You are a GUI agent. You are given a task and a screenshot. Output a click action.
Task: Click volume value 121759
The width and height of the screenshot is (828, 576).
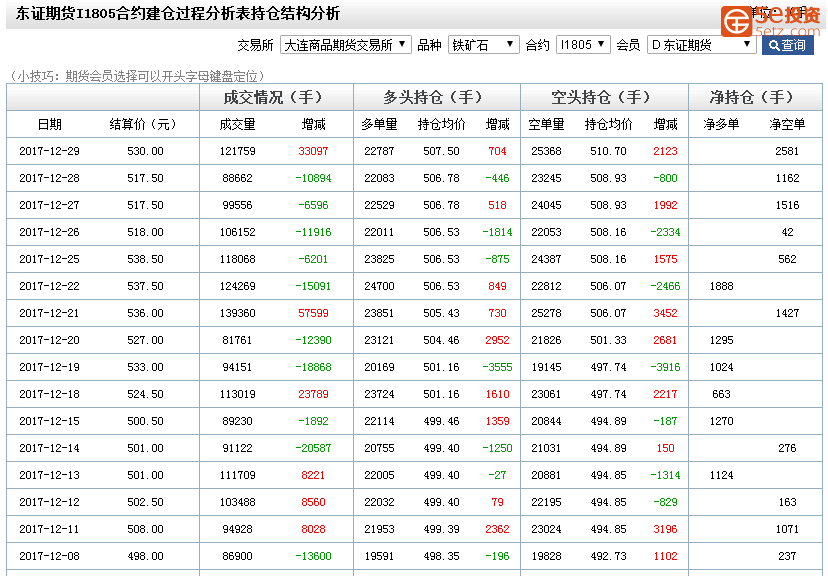pos(238,152)
